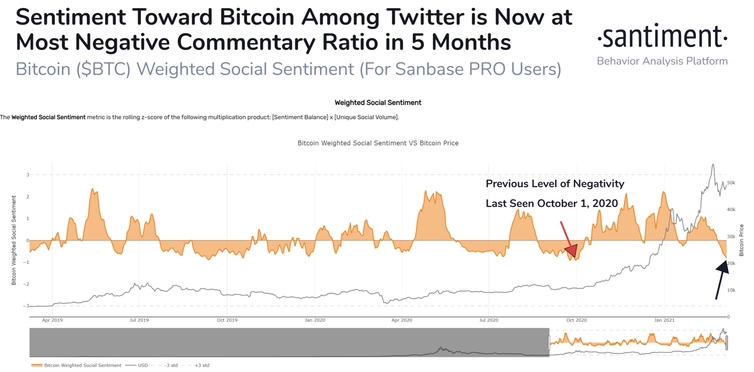Click chart title 'Bitcoin Weighted Social Sentiment VS Bitcoin Price'
754x372 pixels.
[377, 143]
